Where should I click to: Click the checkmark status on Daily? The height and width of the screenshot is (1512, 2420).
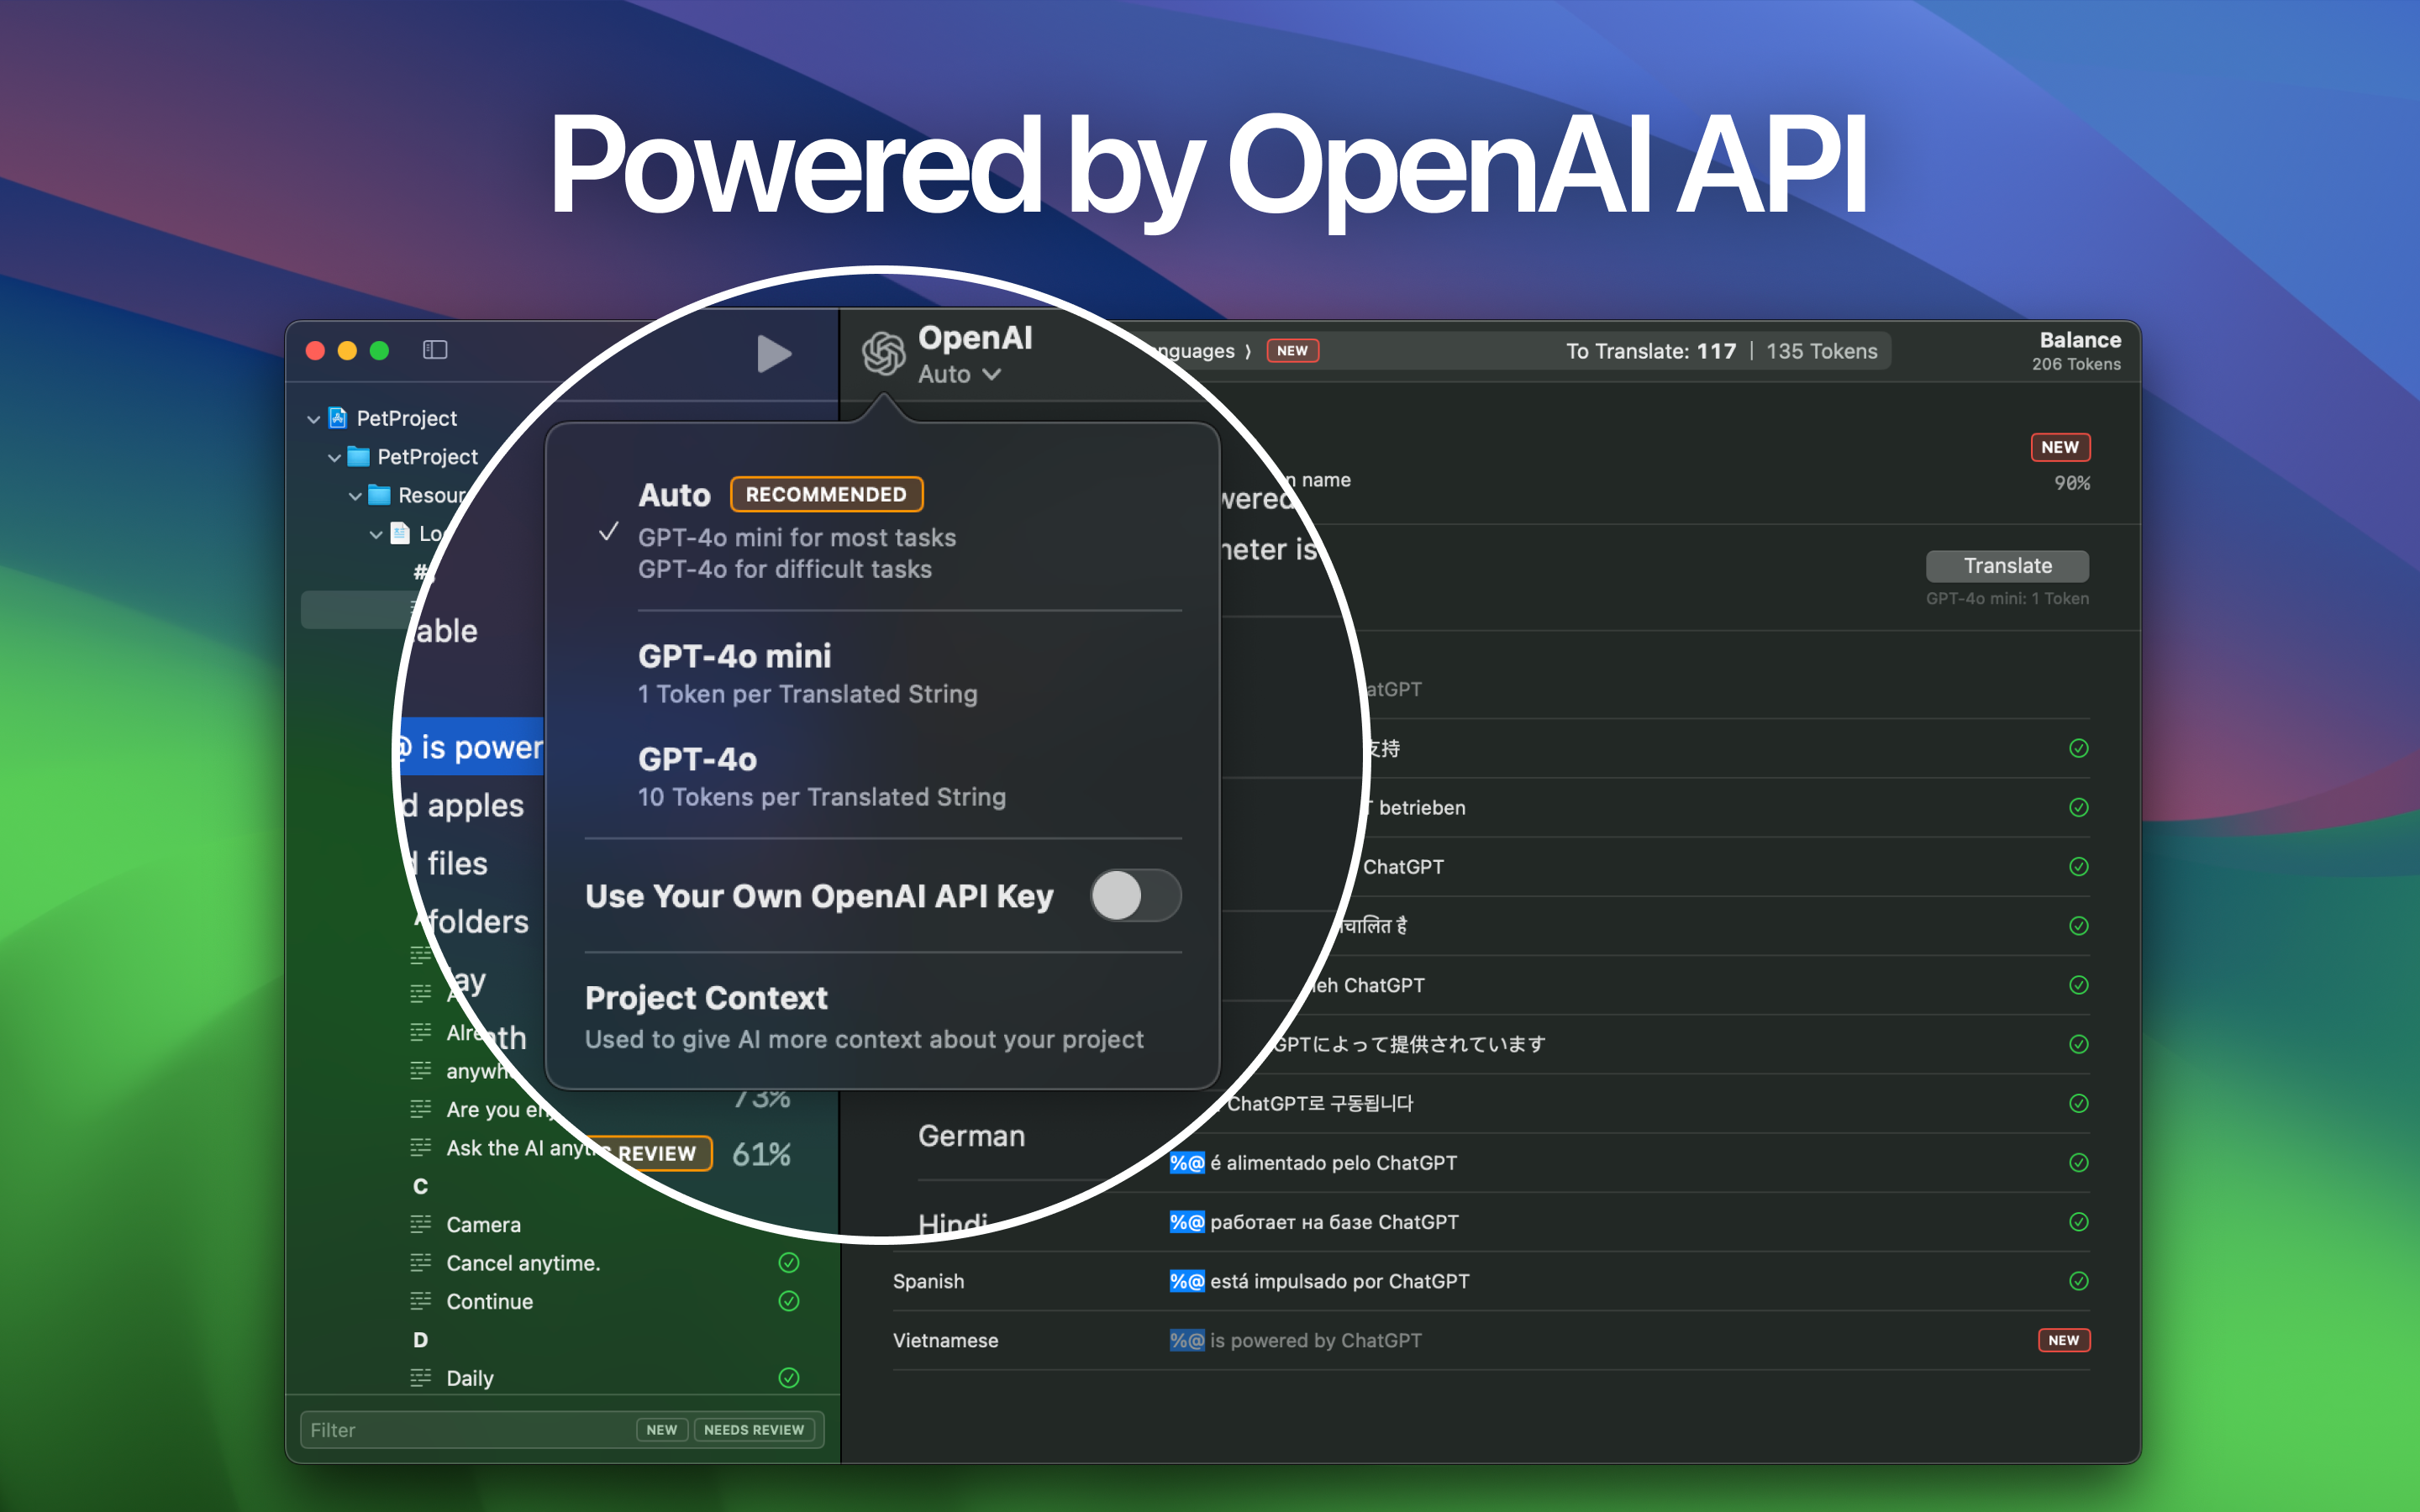(x=789, y=1378)
